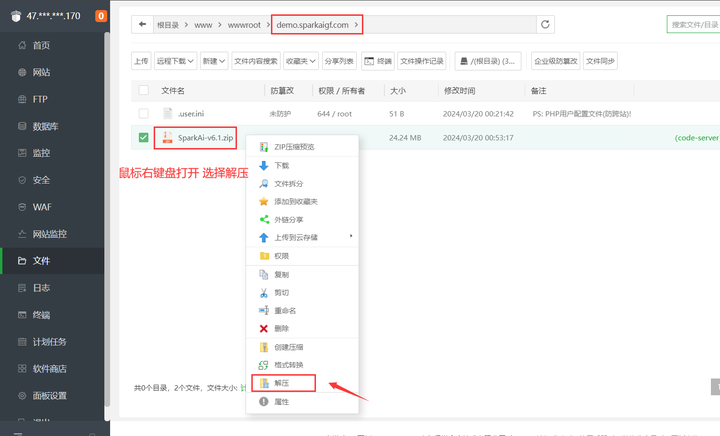The height and width of the screenshot is (436, 720).
Task: Go to WAF in the sidebar
Action: (x=41, y=207)
